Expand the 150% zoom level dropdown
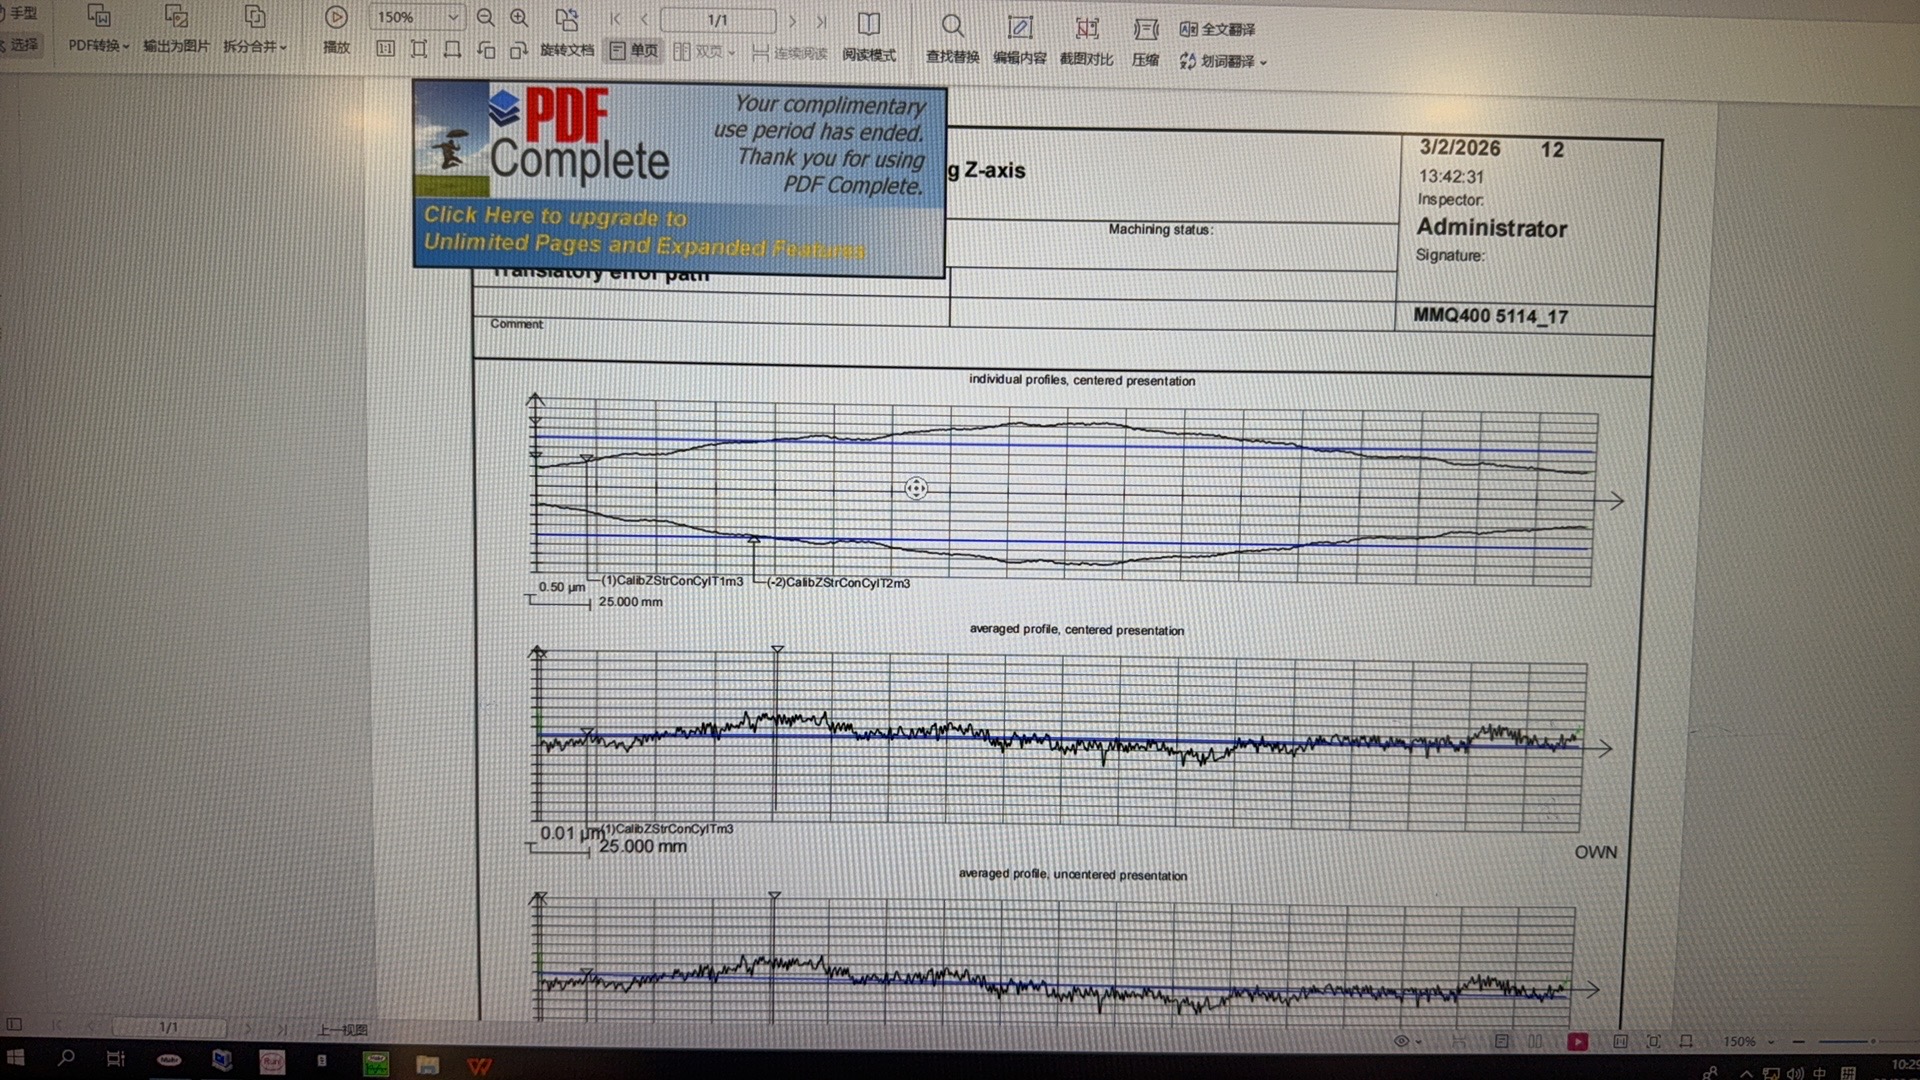 click(x=453, y=18)
